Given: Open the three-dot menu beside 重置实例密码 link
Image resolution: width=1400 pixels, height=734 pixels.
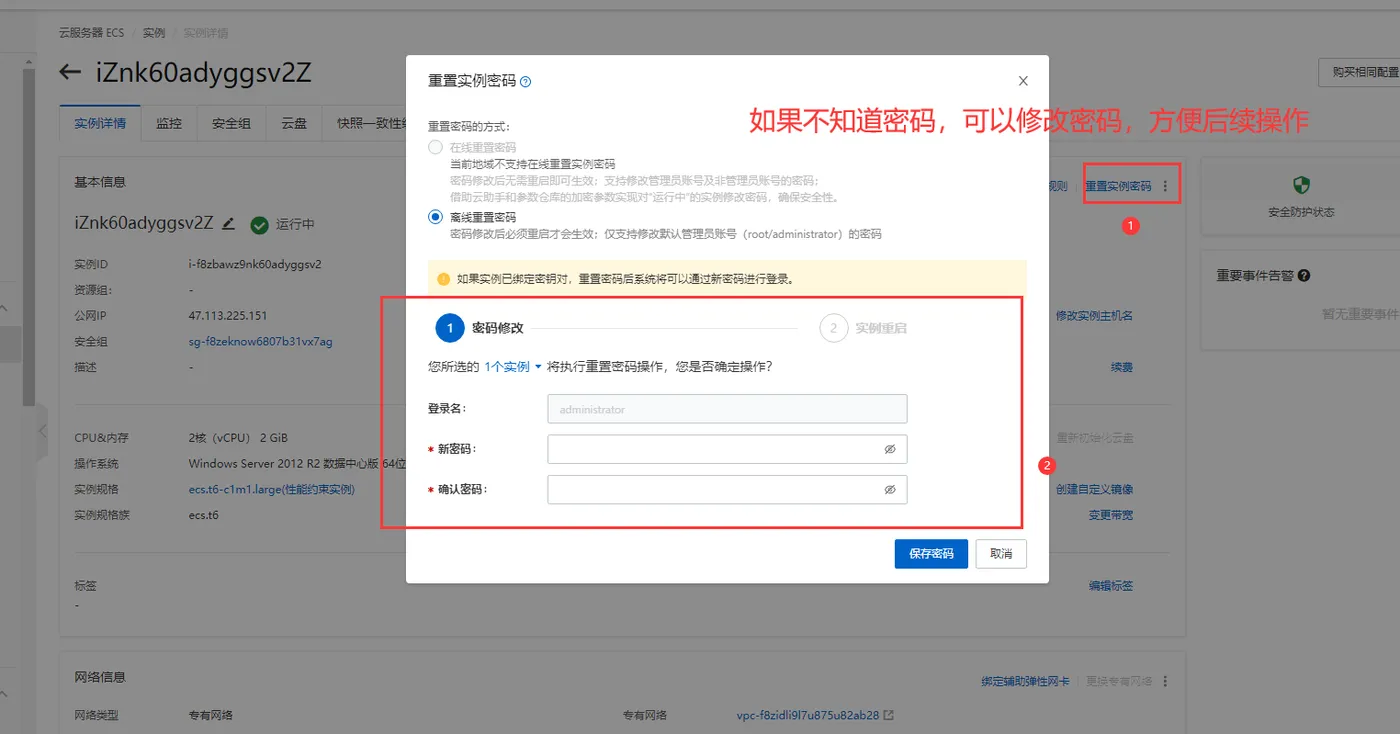Looking at the screenshot, I should pos(1165,187).
